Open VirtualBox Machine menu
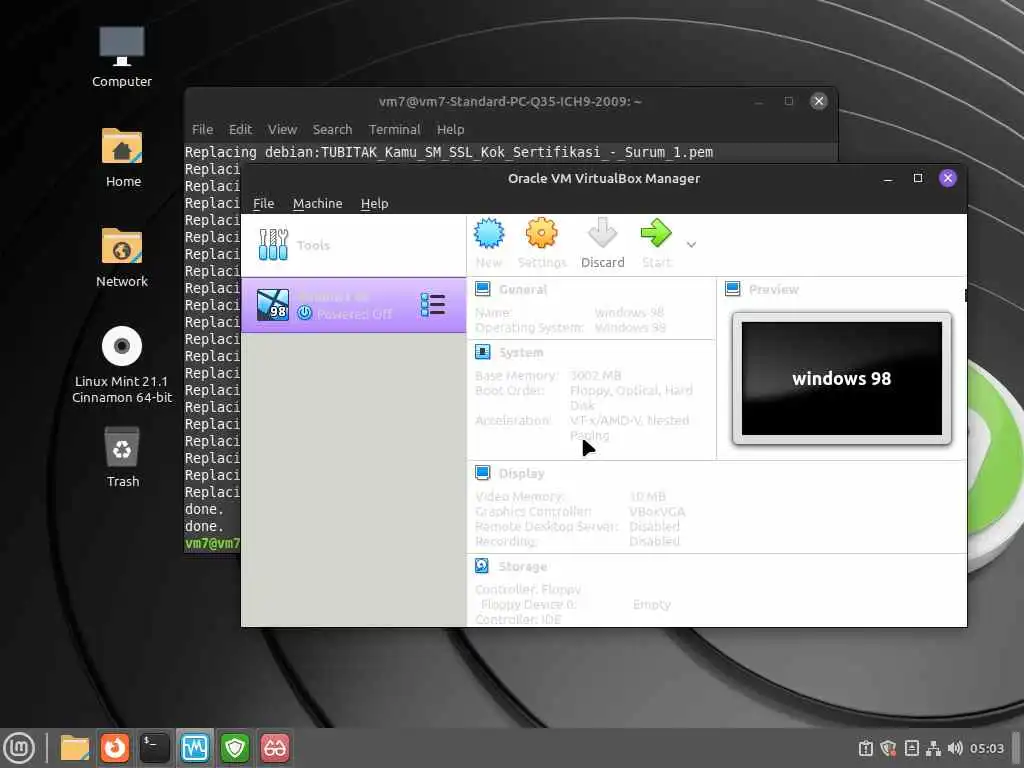This screenshot has height=768, width=1024. (317, 203)
